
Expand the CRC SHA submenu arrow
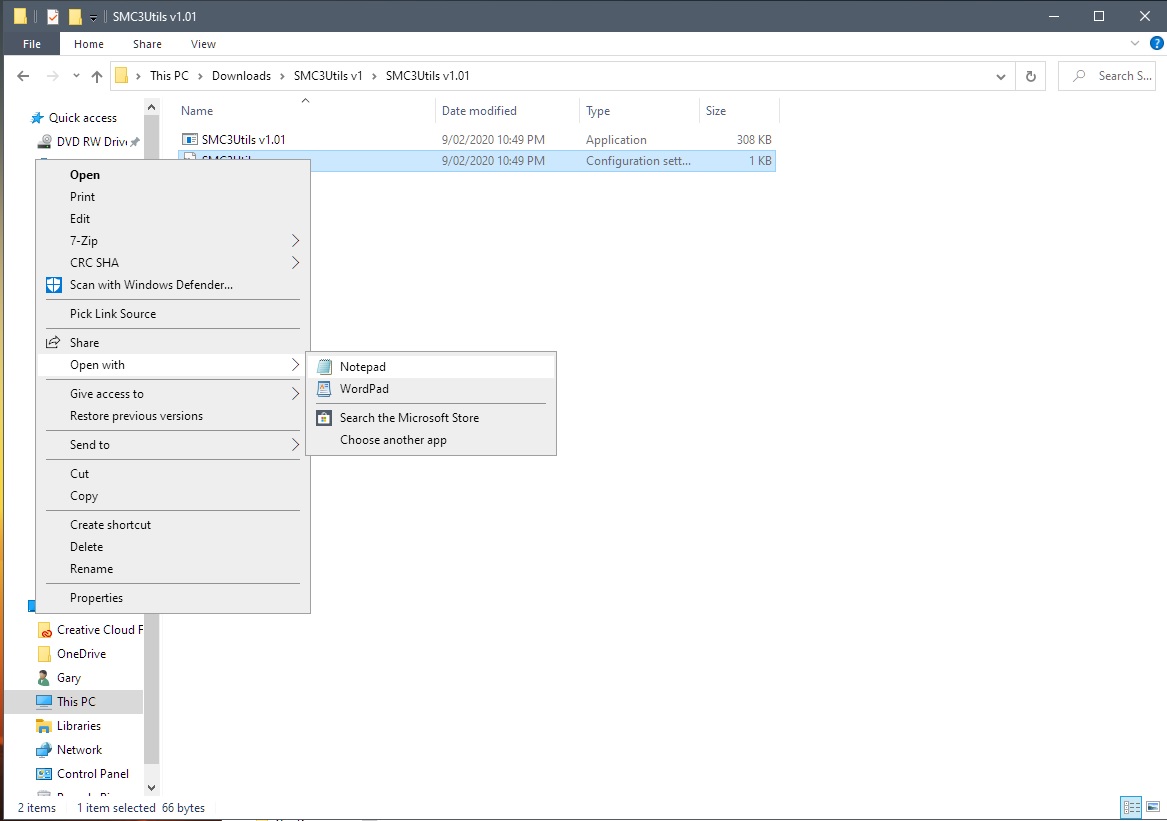point(295,263)
